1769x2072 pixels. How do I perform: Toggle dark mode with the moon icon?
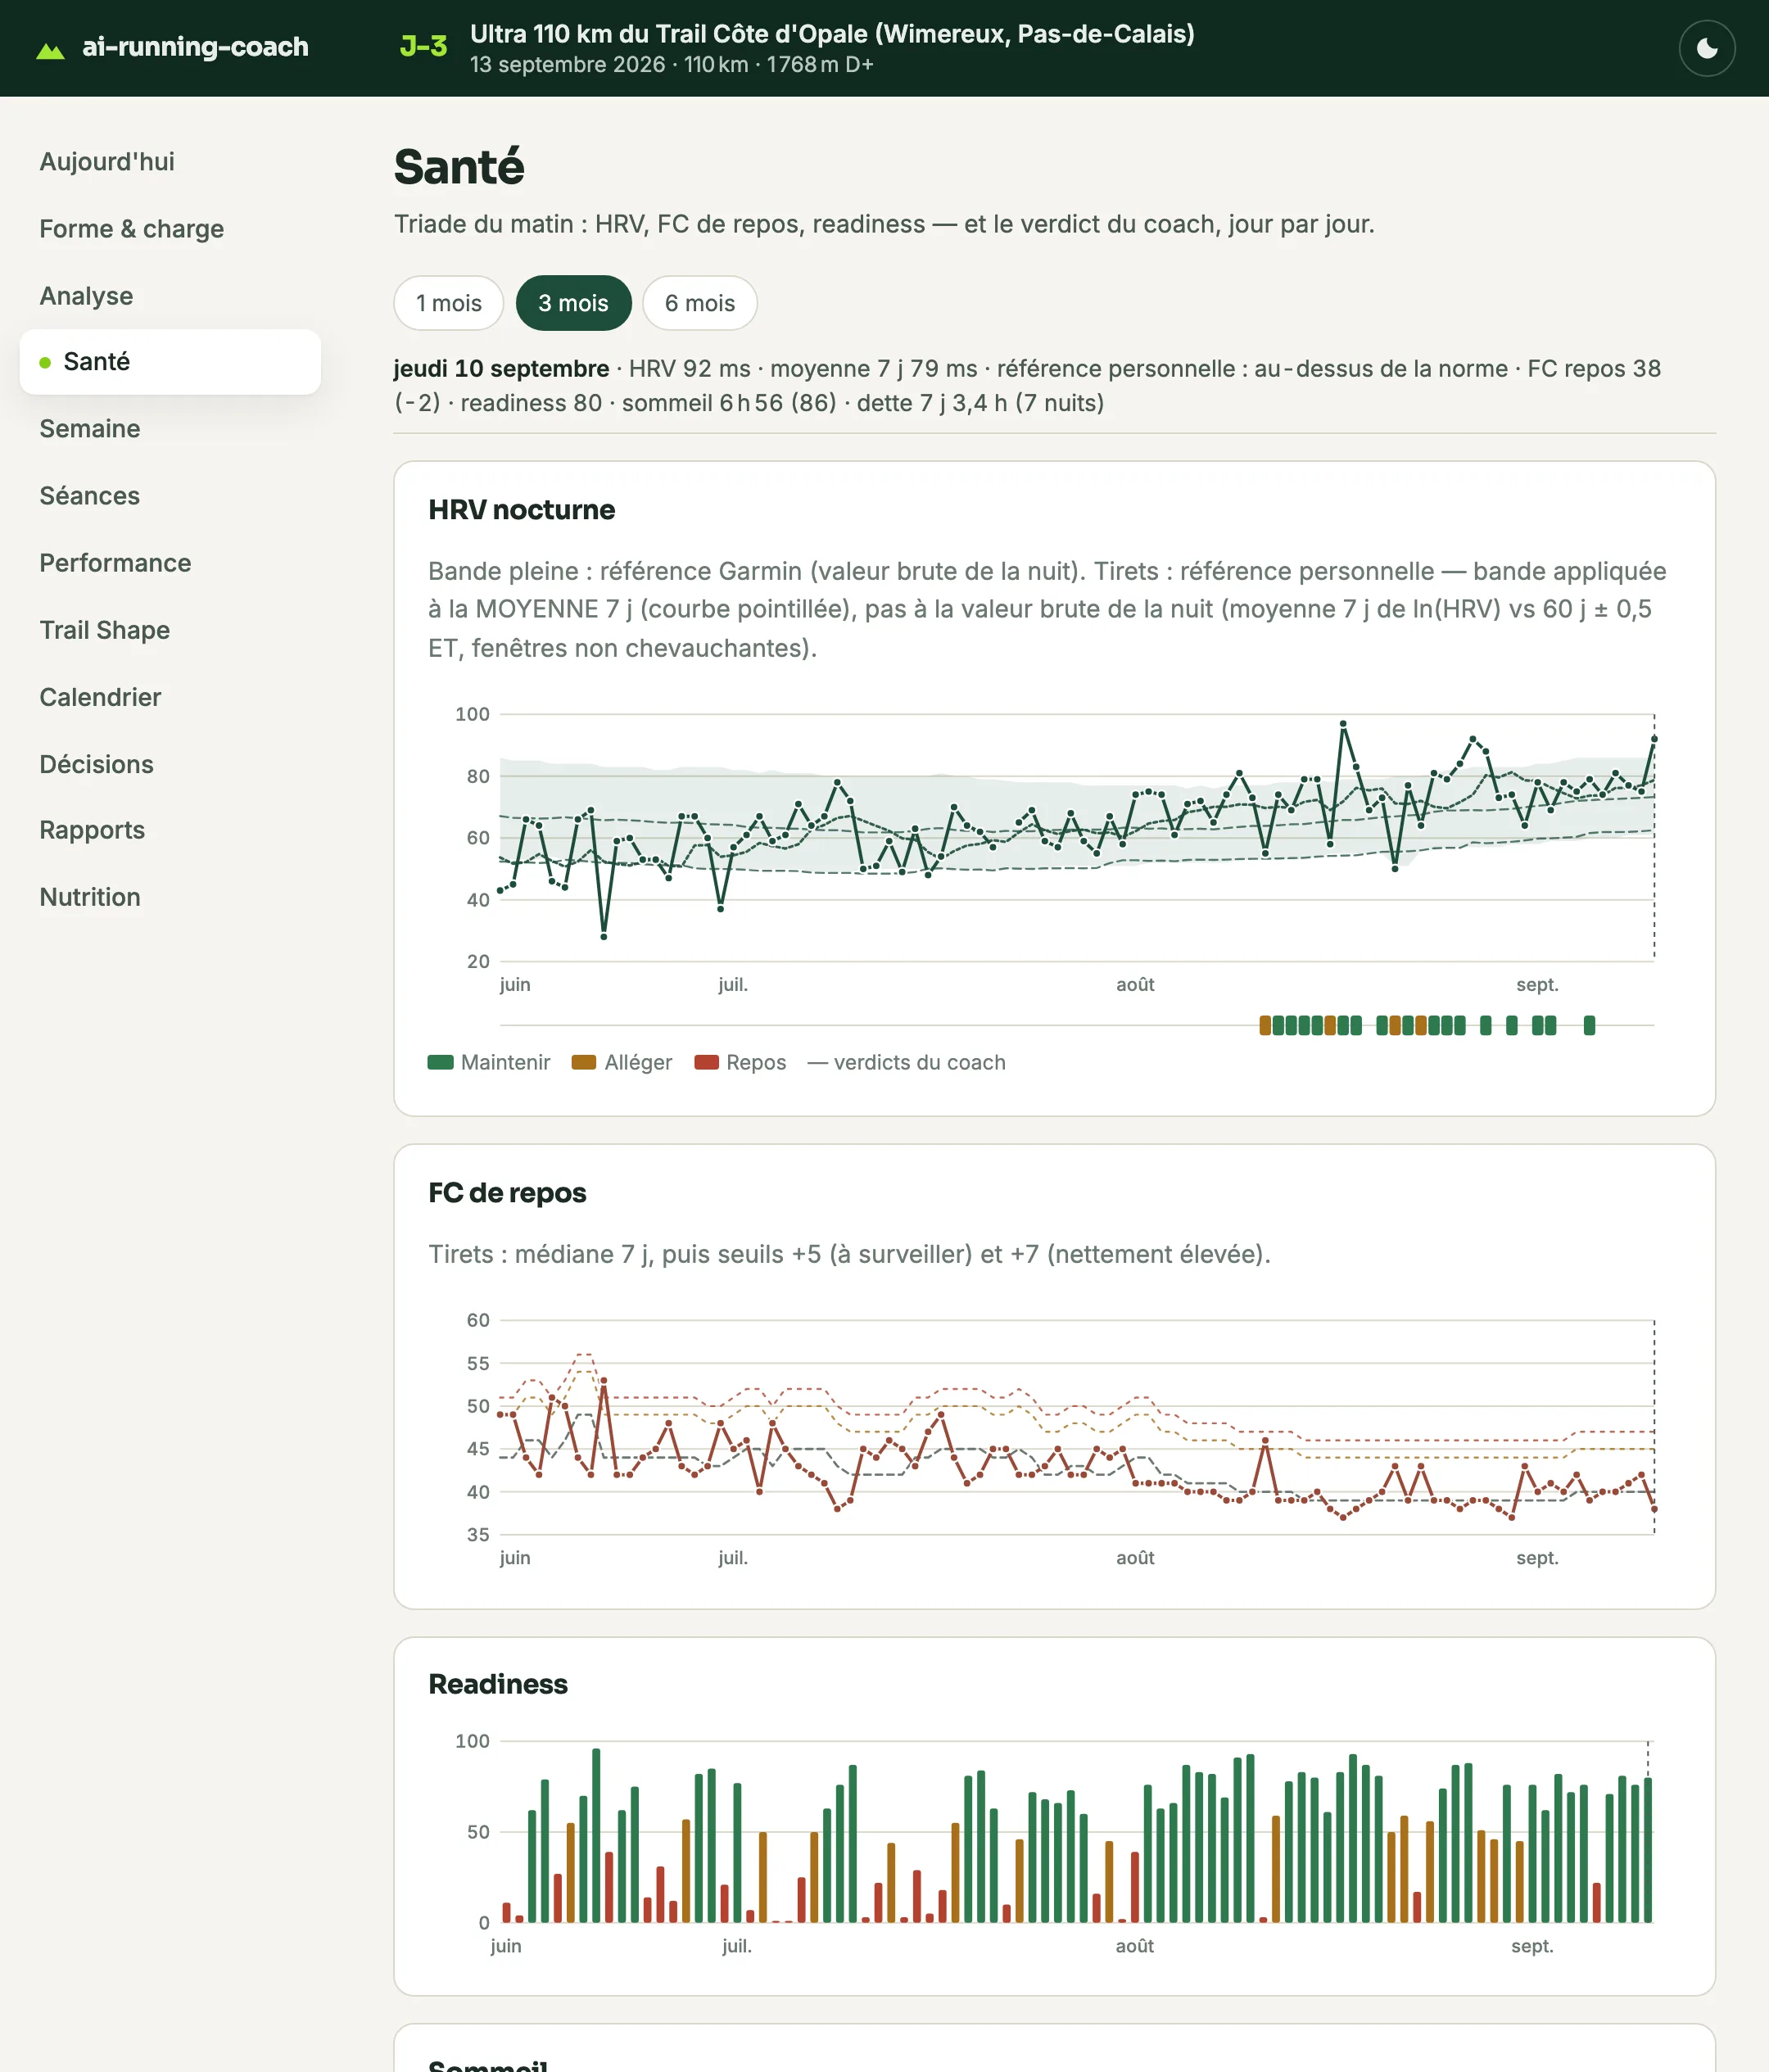pos(1706,48)
